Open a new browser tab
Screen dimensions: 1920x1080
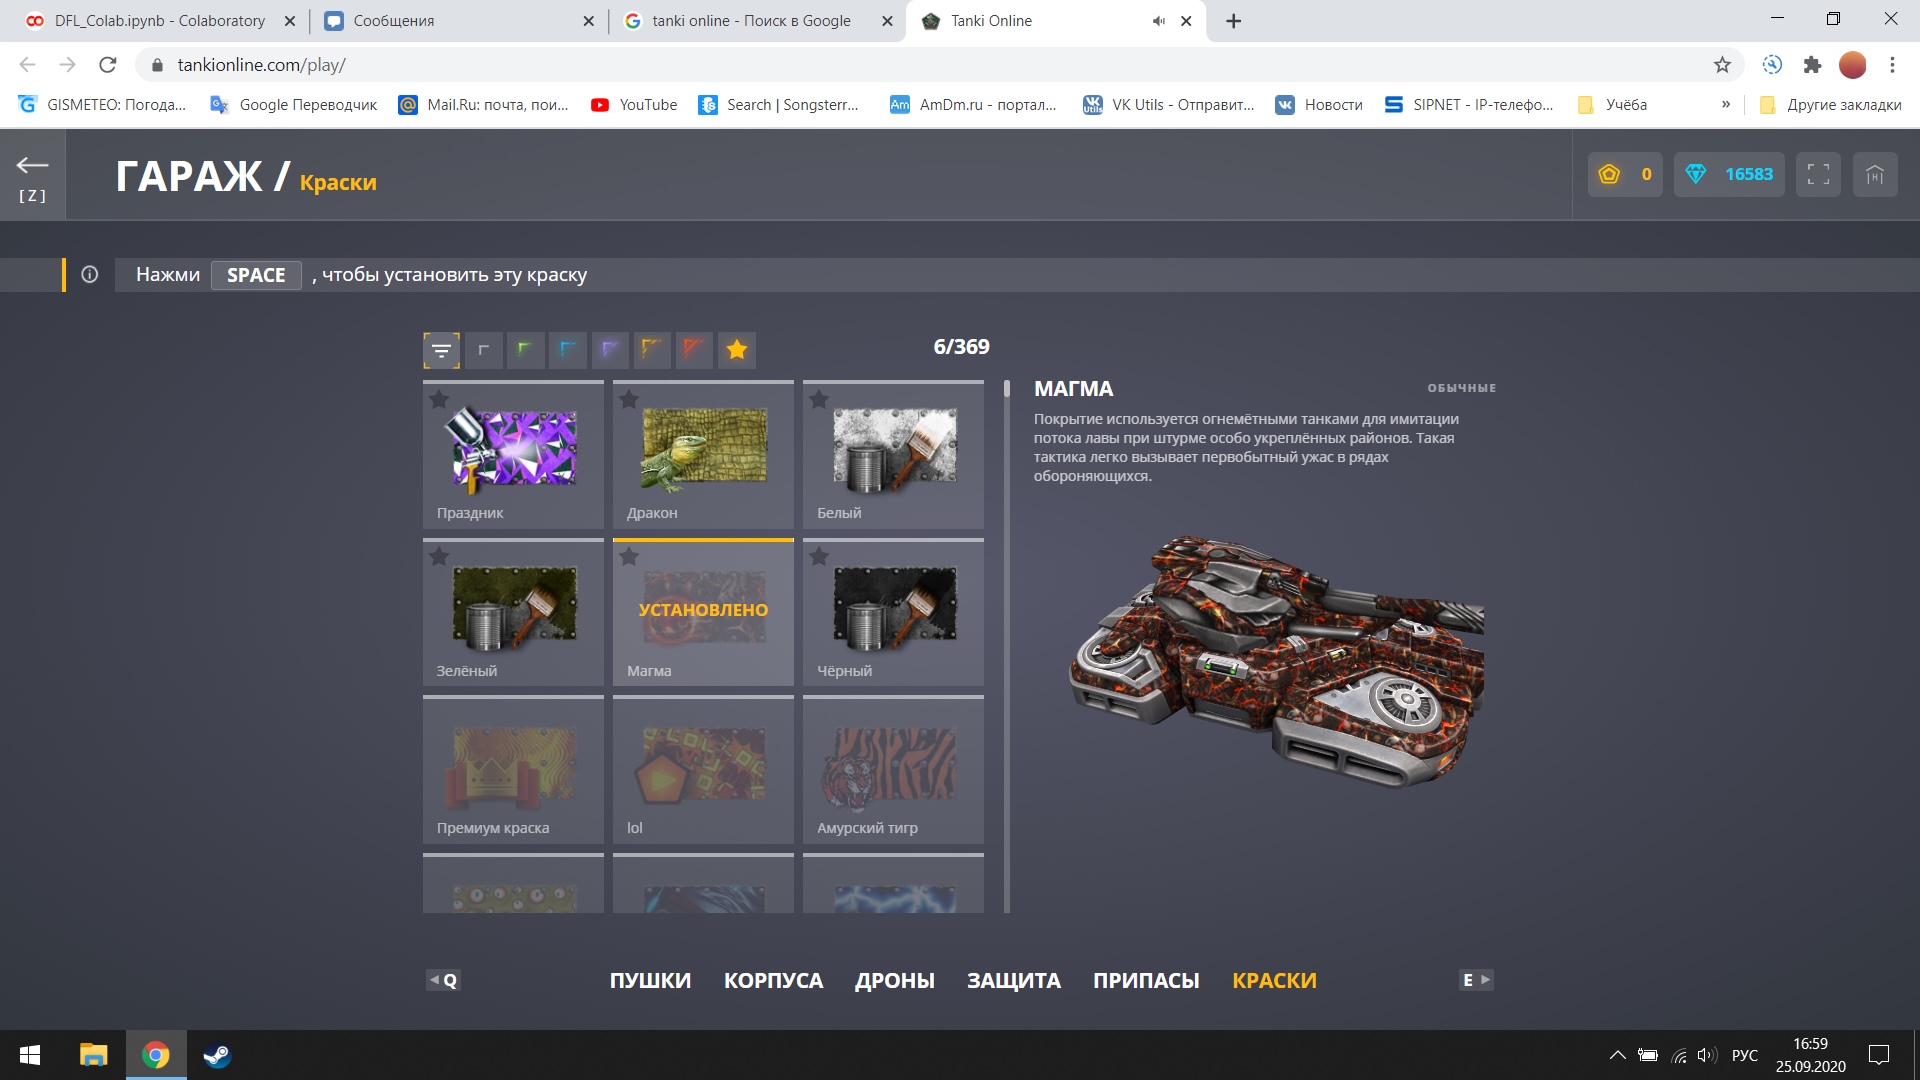tap(1234, 21)
